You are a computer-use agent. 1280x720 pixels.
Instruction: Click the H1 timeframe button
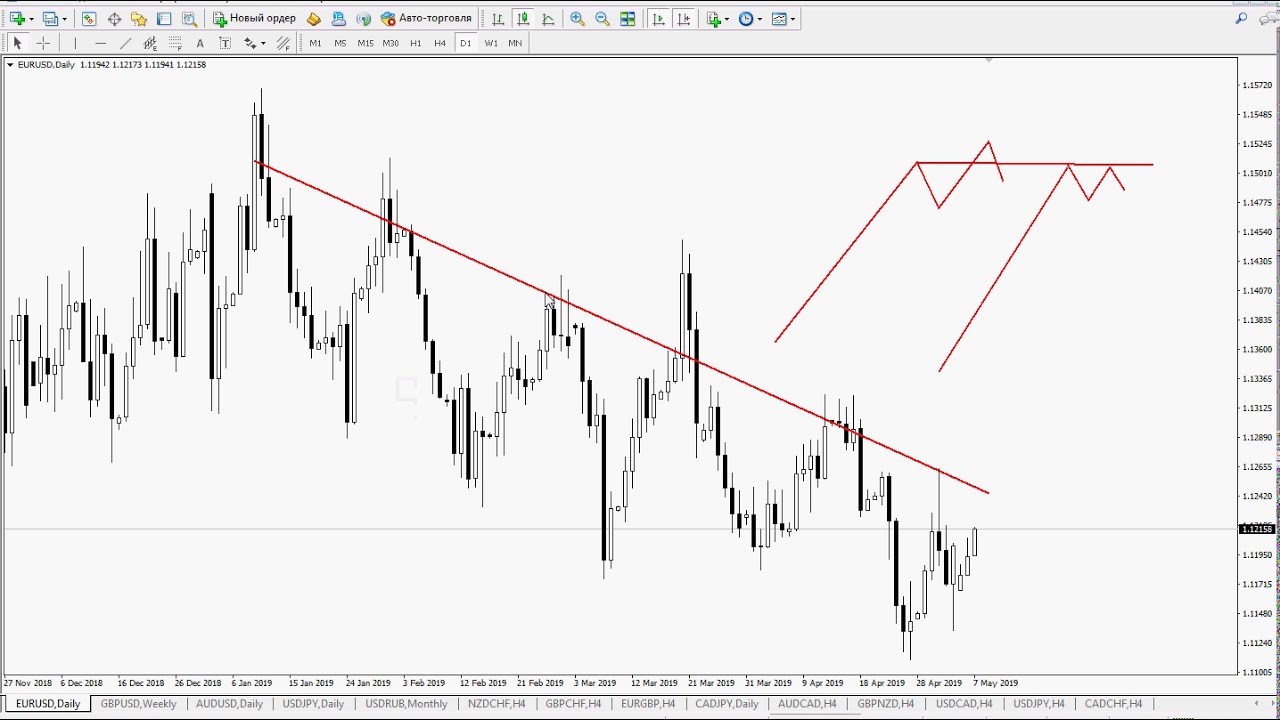tap(415, 43)
